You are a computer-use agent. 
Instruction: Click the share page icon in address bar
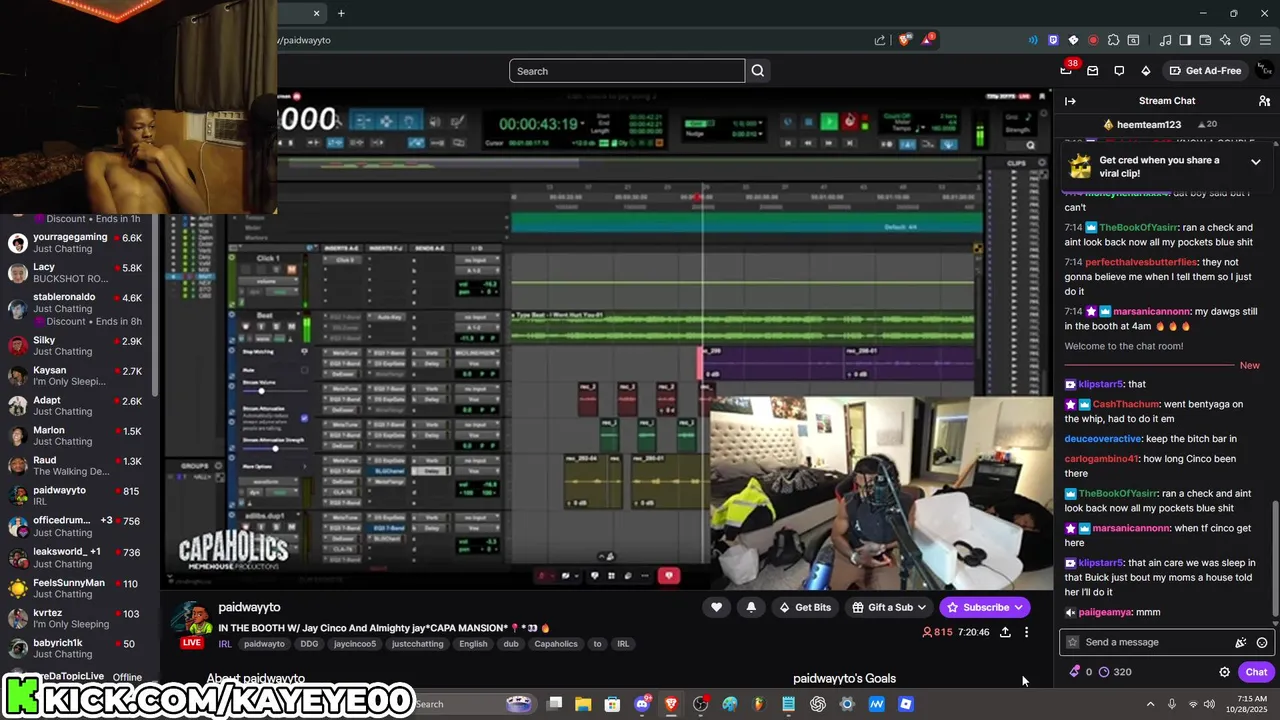(x=880, y=40)
